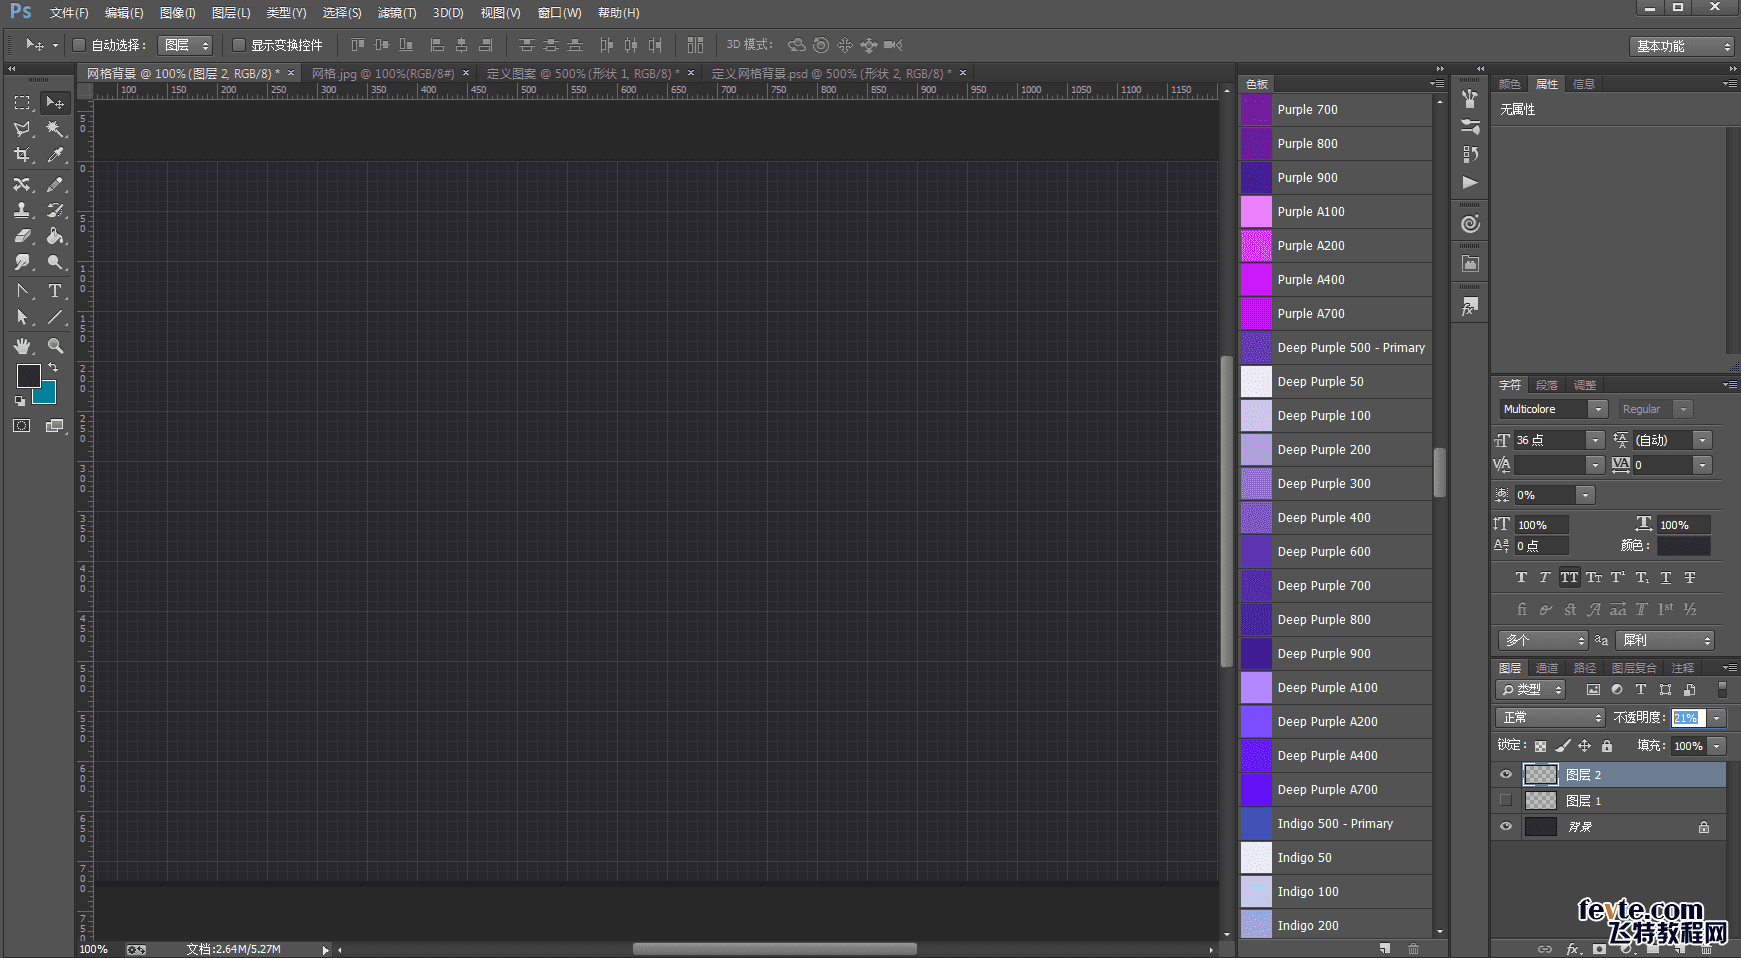This screenshot has height=958, width=1741.
Task: Hide layer 图层 2 with eye icon
Action: [1506, 775]
